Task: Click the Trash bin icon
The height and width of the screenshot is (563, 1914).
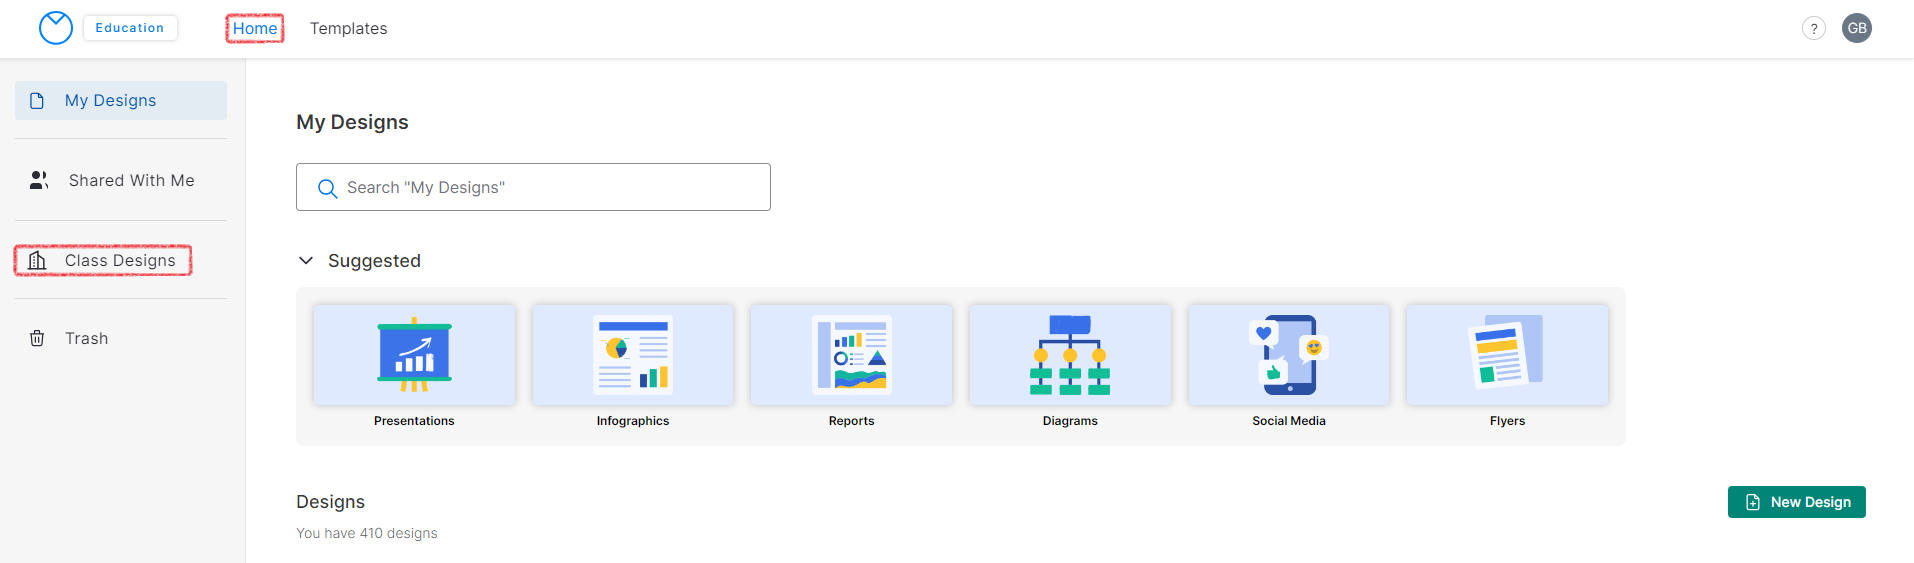Action: (37, 338)
